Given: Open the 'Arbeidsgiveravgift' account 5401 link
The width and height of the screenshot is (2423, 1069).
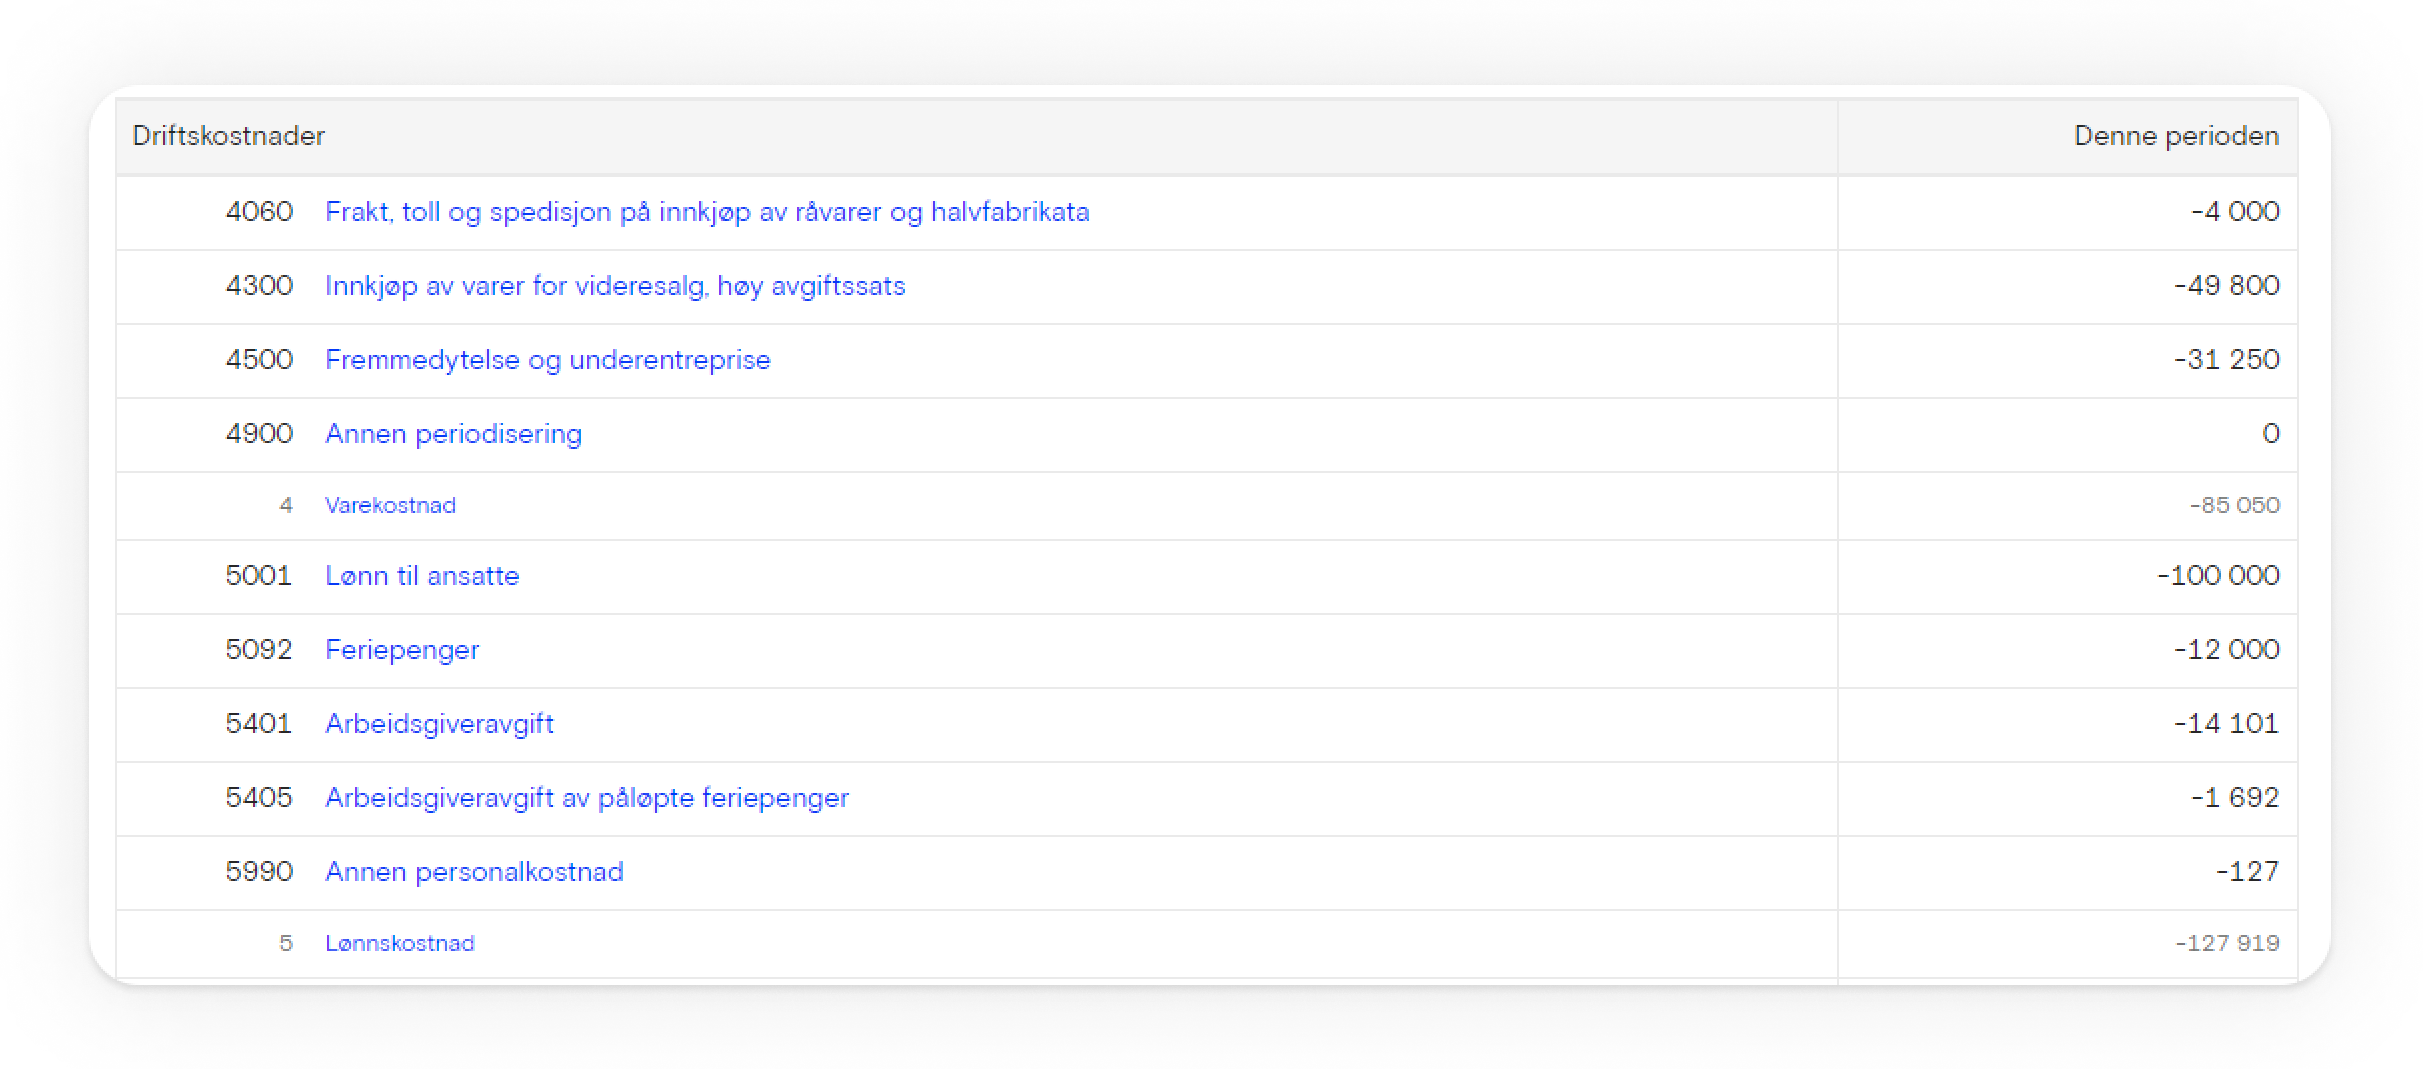Looking at the screenshot, I should [x=439, y=724].
